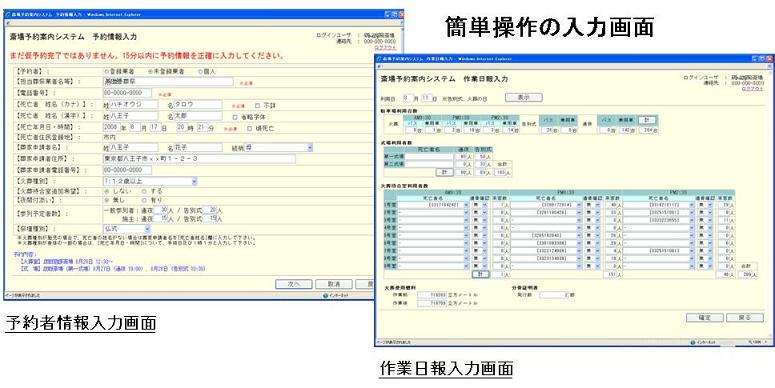Viewport: 775px width, 388px height.
Task: Click the 次へ button
Action: [x=294, y=284]
